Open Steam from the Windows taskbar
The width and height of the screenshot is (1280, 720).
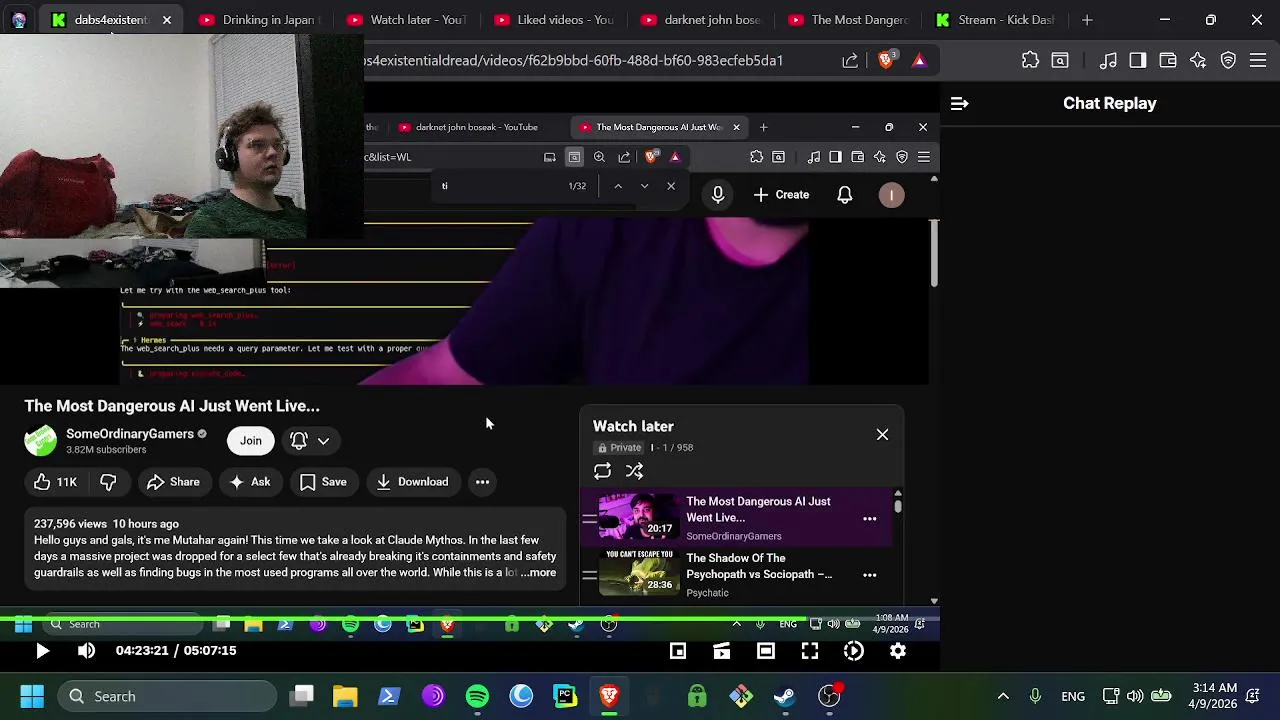coord(785,696)
